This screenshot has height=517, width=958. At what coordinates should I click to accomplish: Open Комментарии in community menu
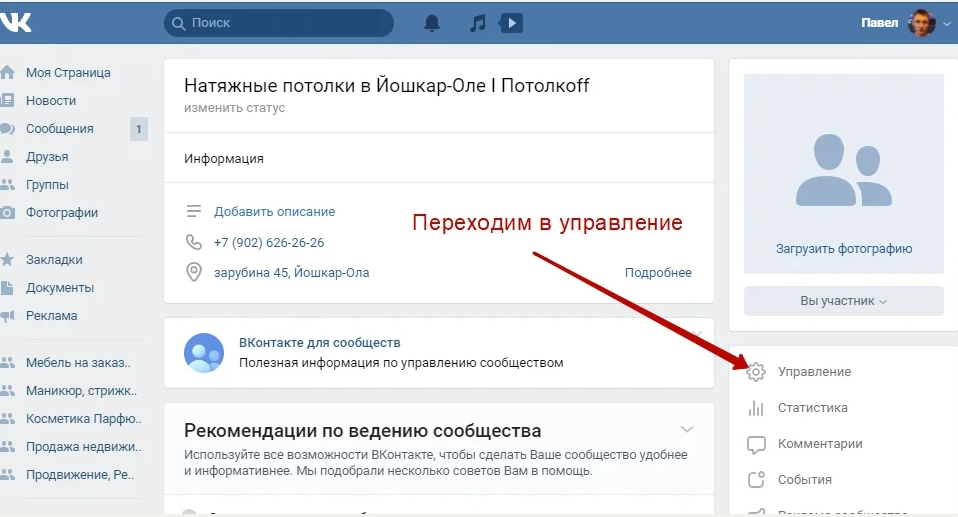[x=820, y=444]
